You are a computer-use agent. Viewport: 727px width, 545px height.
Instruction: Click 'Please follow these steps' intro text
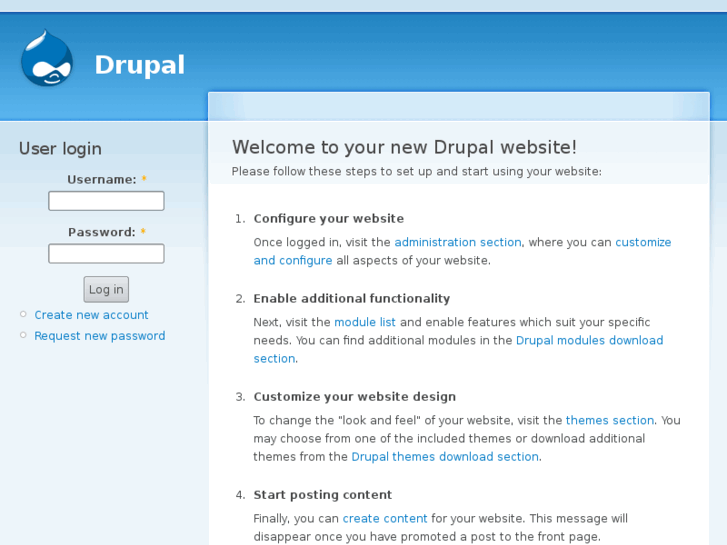coord(416,172)
